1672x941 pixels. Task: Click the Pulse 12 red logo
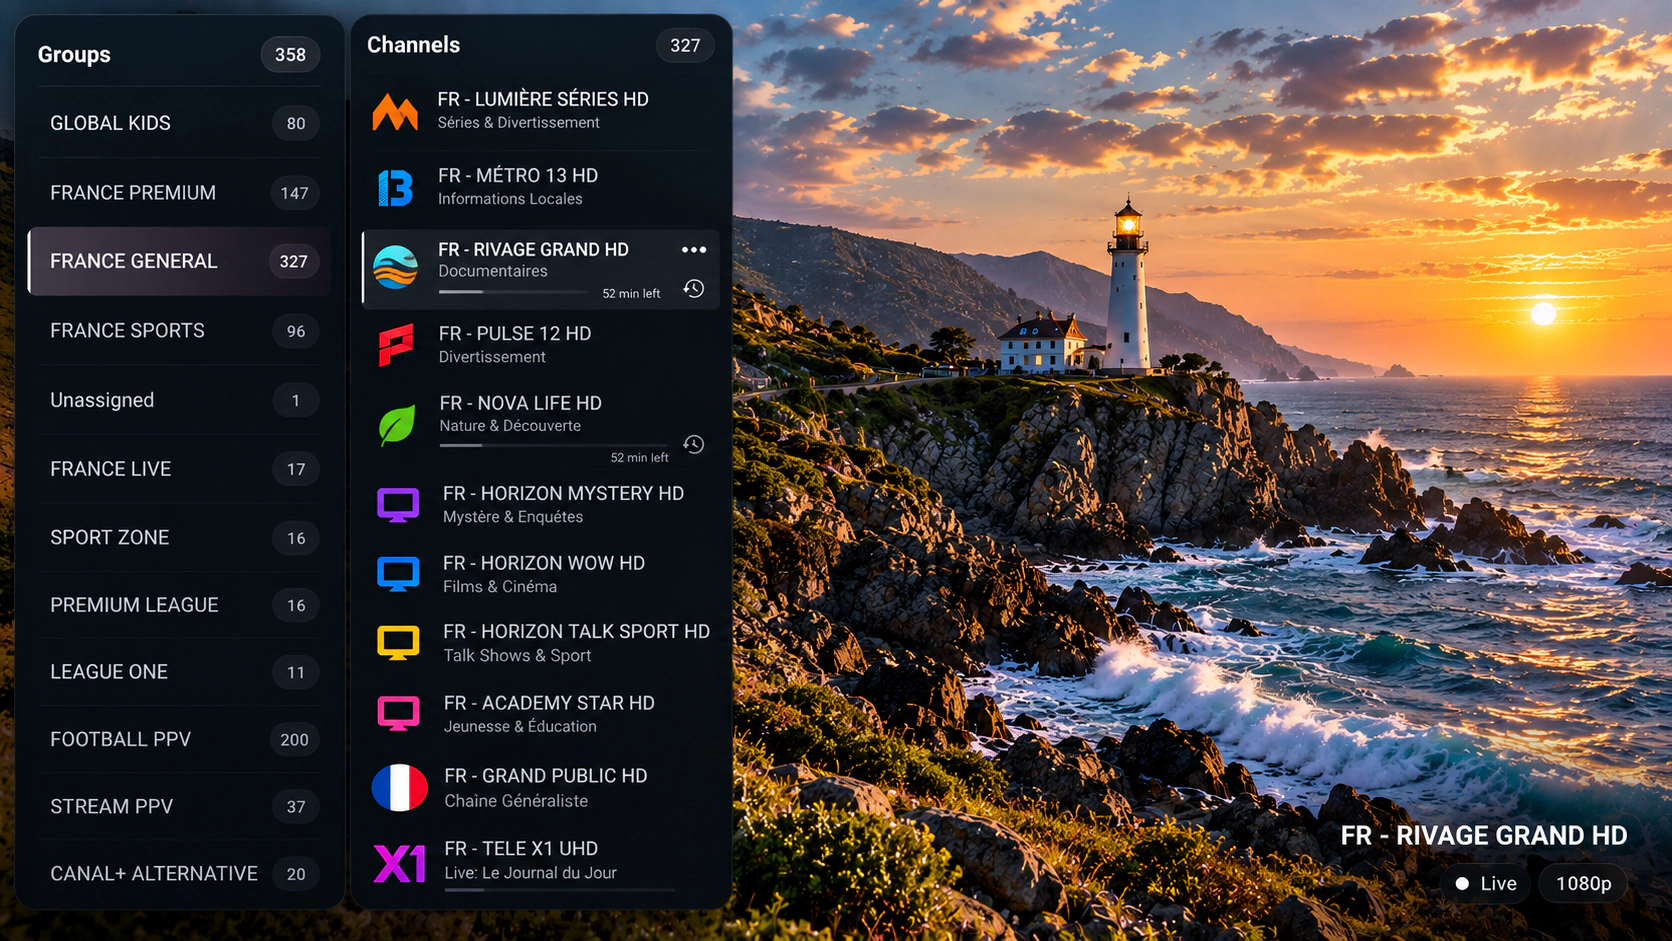tap(396, 345)
